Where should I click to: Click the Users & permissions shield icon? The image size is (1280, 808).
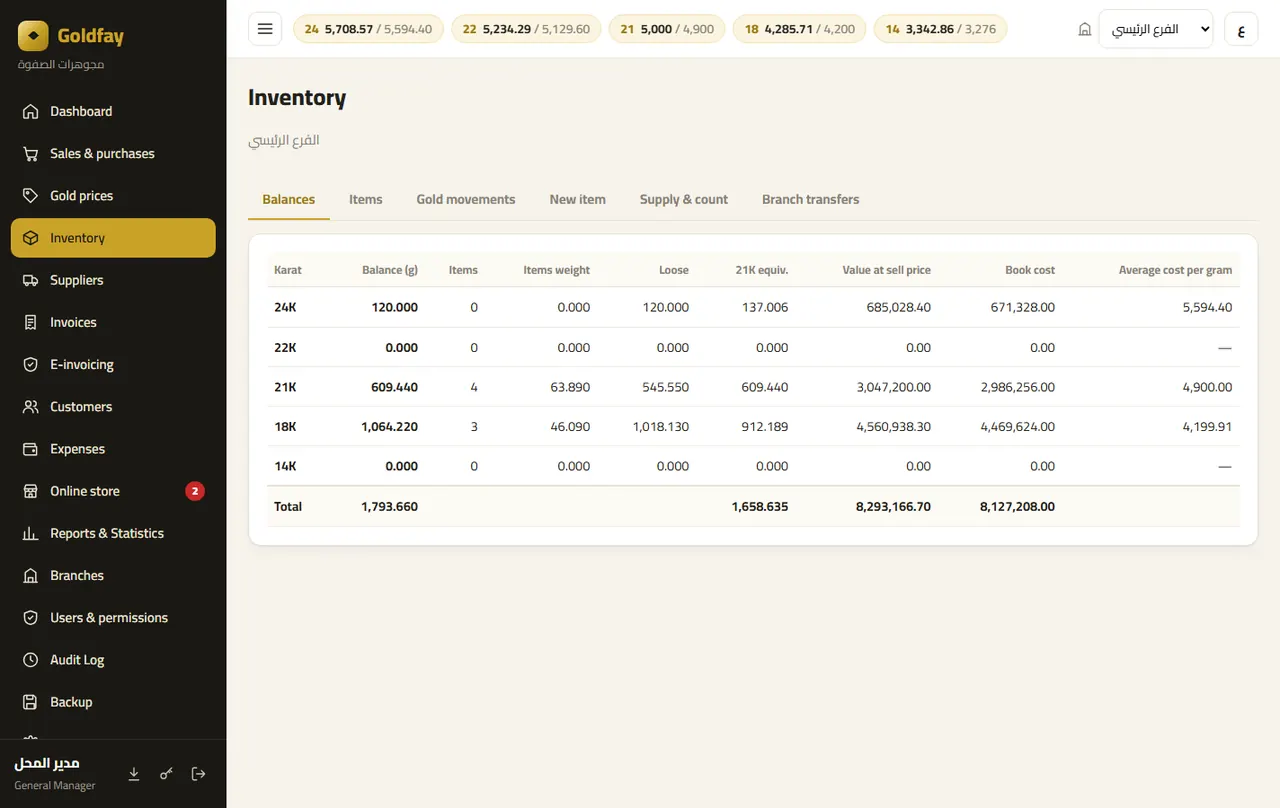tap(31, 617)
